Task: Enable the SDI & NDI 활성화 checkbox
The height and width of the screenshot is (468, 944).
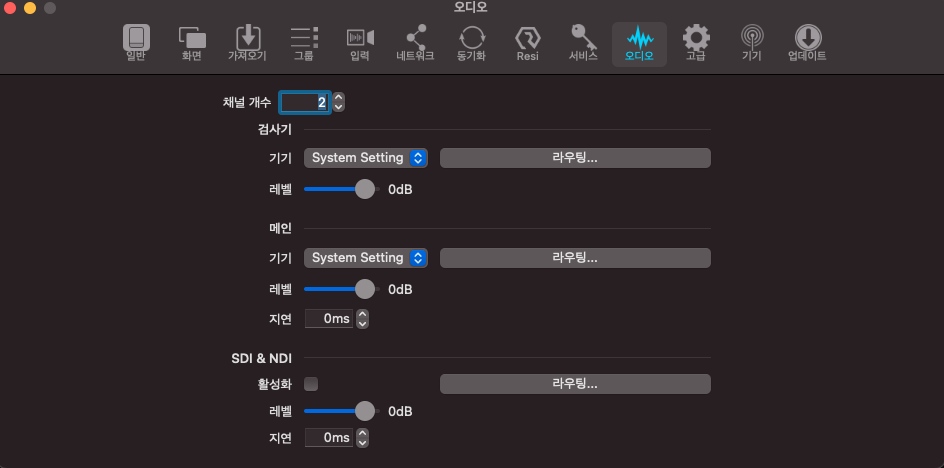Action: (x=311, y=384)
